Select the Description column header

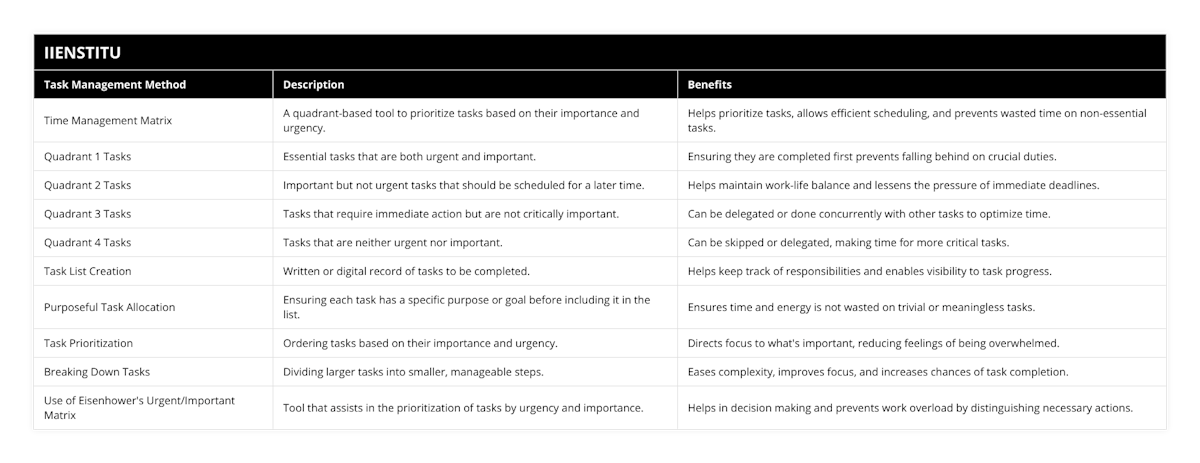[314, 85]
